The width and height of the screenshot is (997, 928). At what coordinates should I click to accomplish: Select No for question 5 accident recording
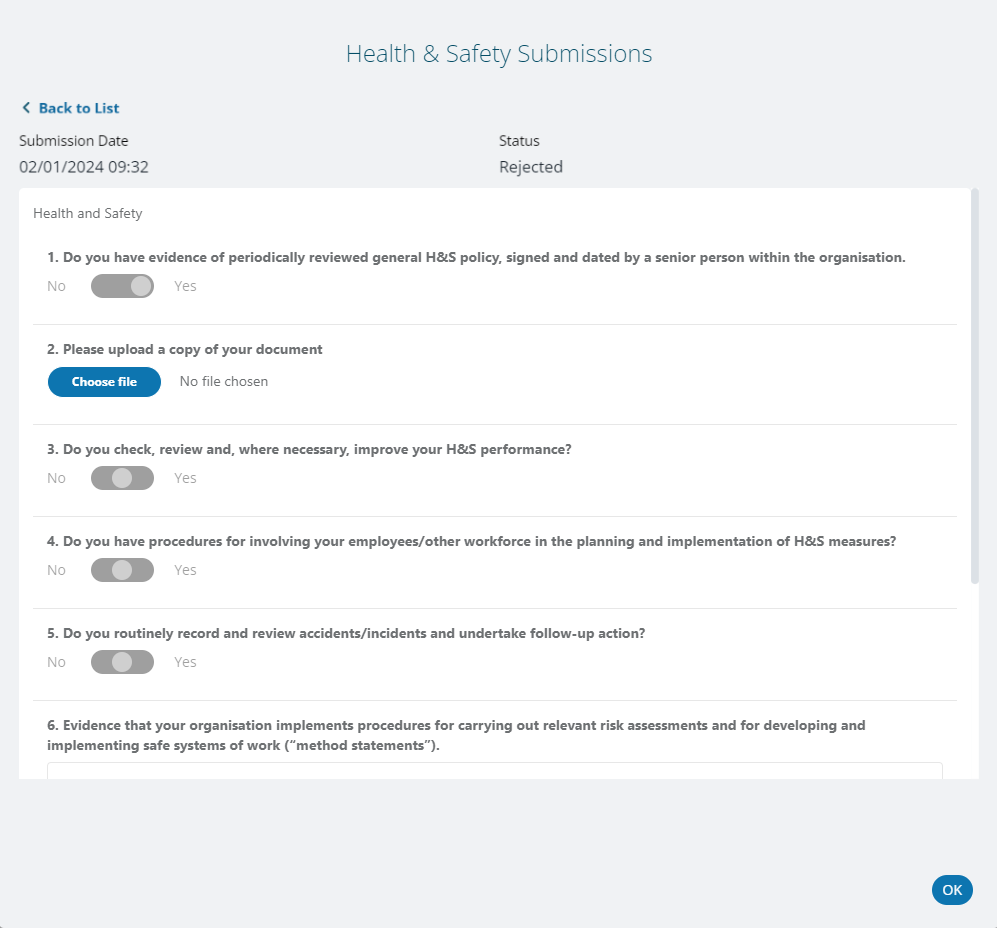[x=56, y=662]
